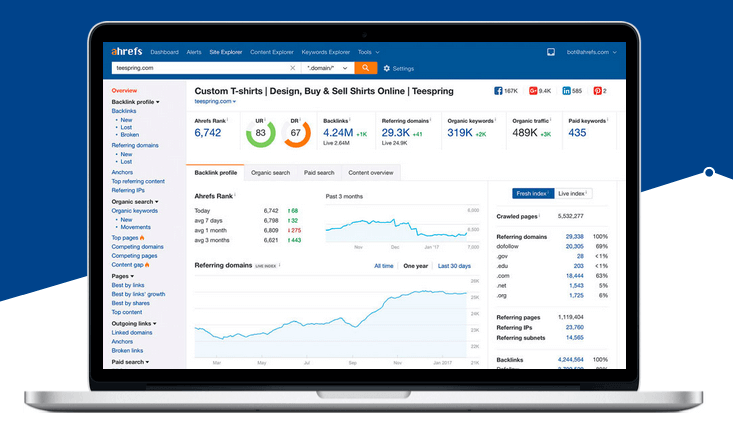
Task: Open the notifications screen icon
Action: (x=551, y=52)
